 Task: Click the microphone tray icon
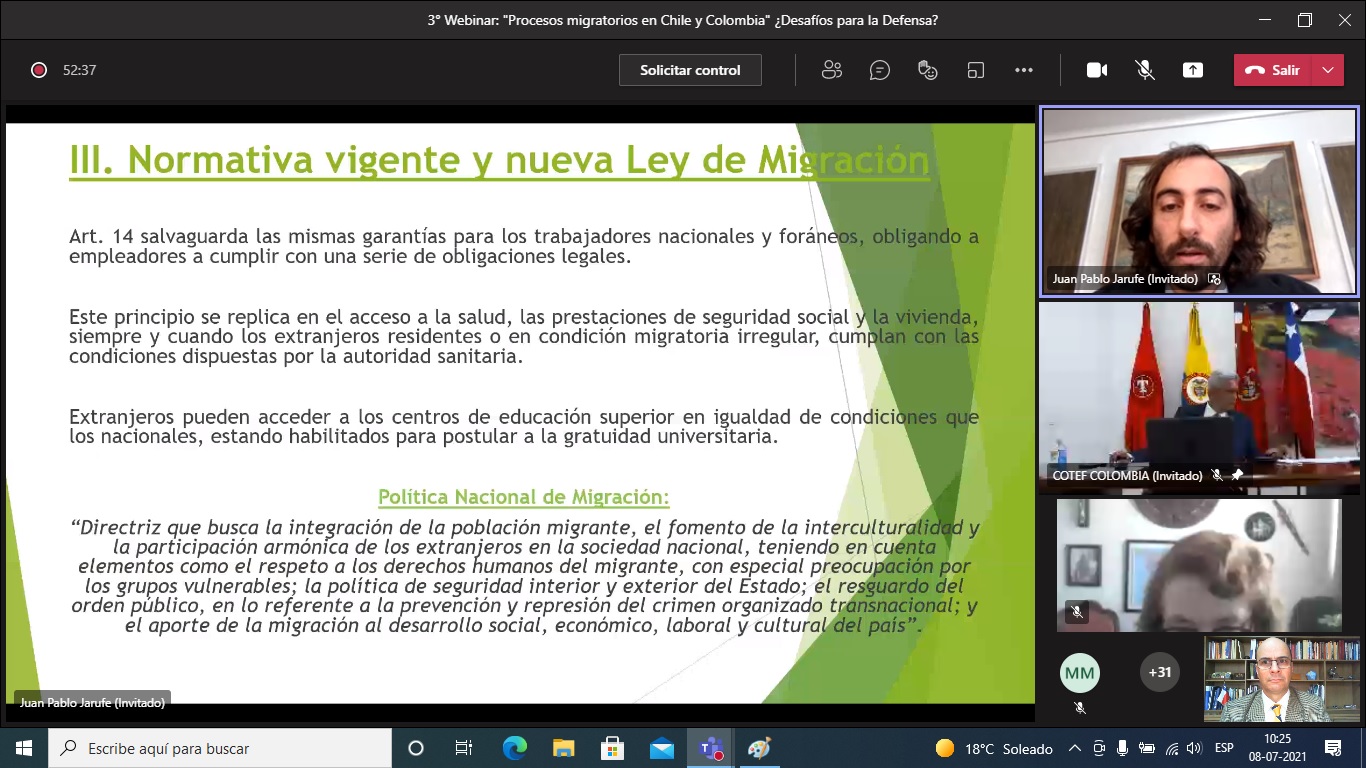point(1123,748)
